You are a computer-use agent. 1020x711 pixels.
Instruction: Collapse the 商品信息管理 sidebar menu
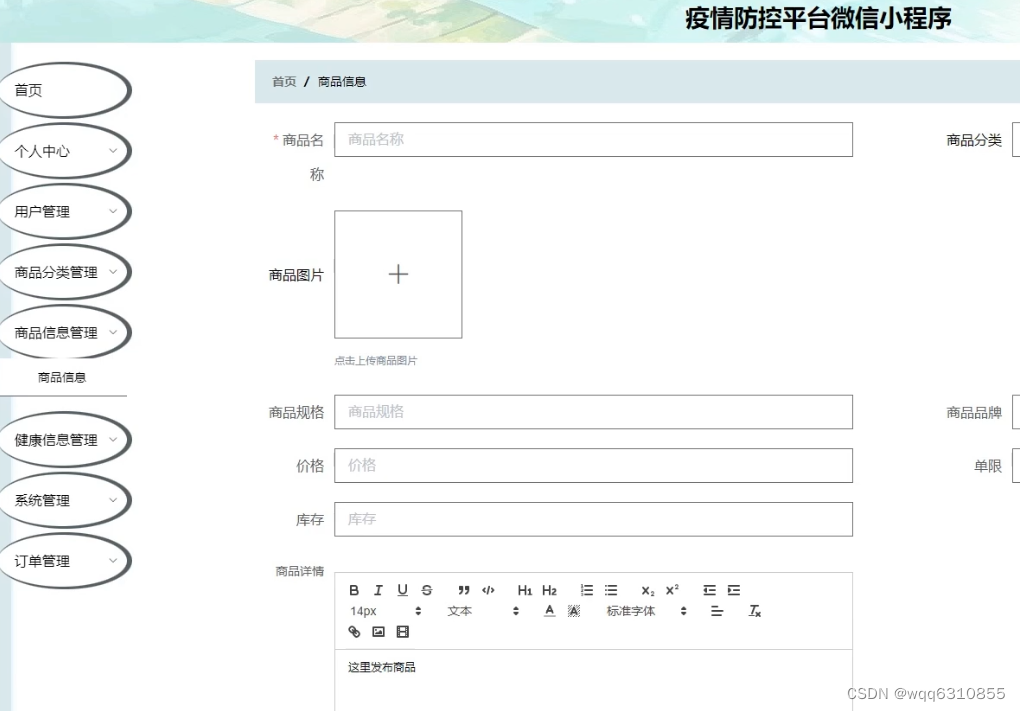point(64,332)
